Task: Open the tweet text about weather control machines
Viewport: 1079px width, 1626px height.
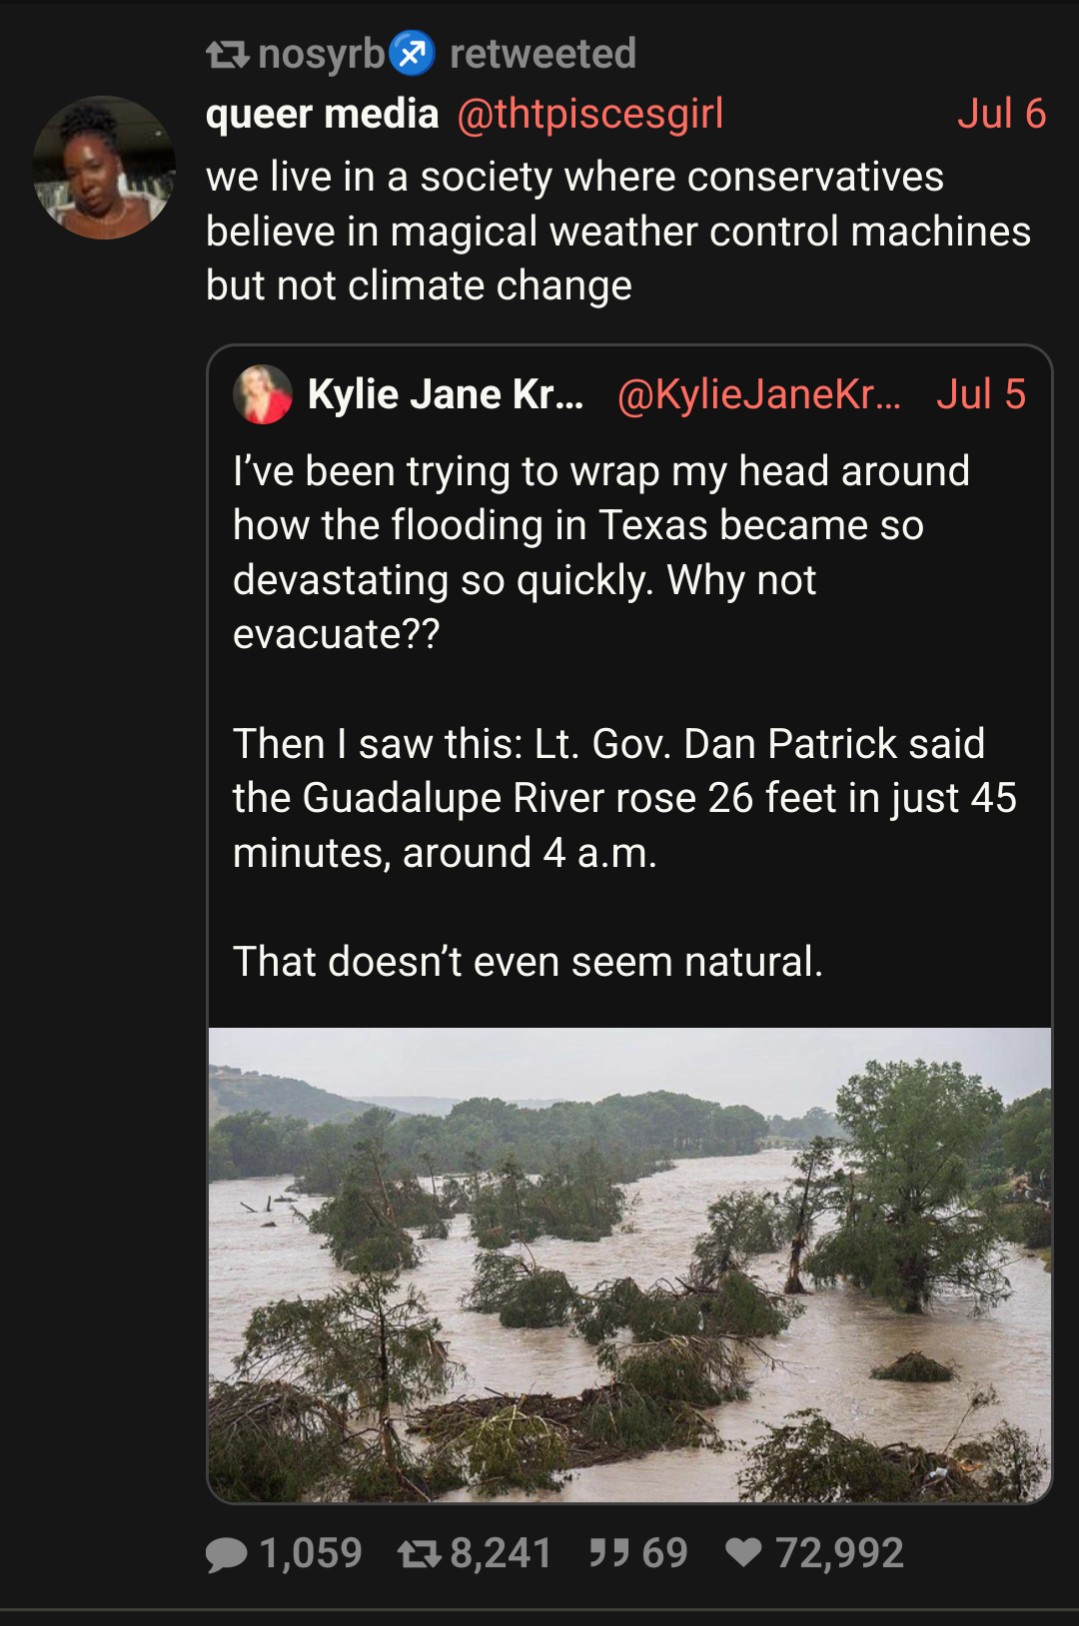Action: tap(618, 231)
